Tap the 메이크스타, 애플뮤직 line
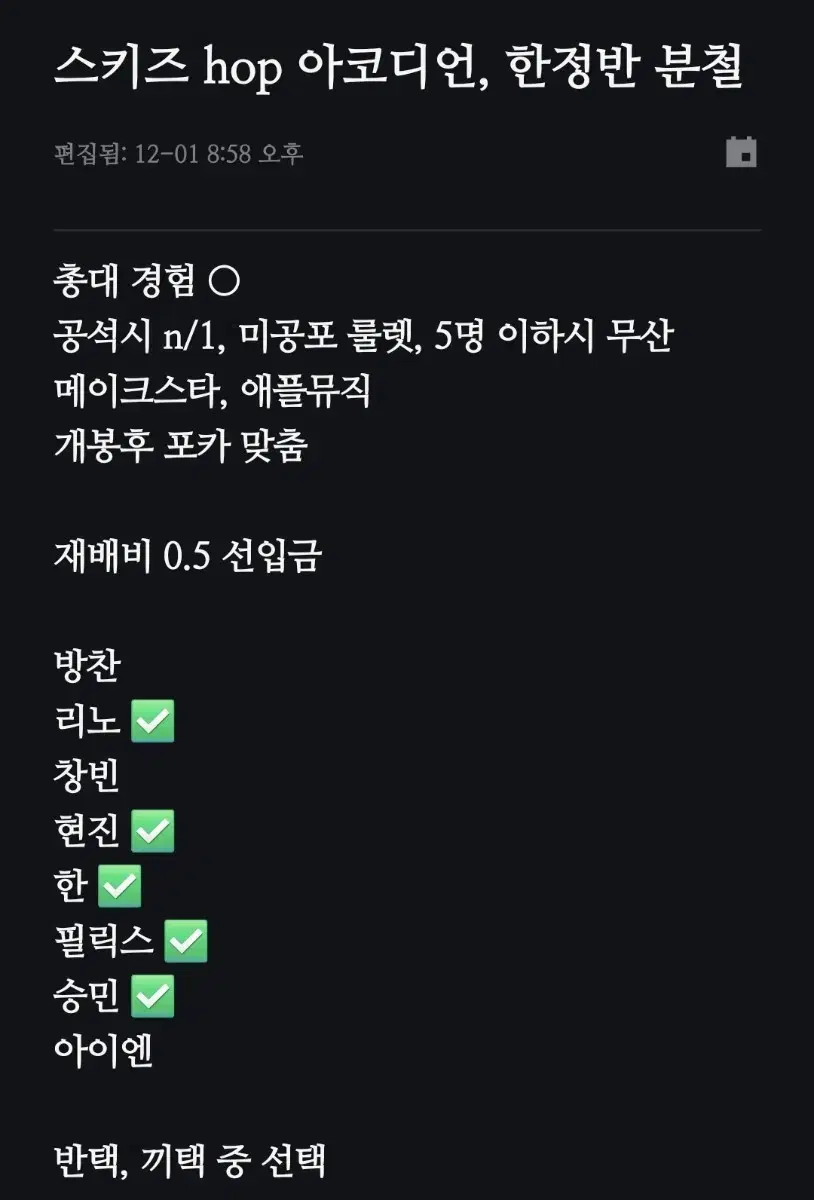The image size is (814, 1200). tap(212, 392)
